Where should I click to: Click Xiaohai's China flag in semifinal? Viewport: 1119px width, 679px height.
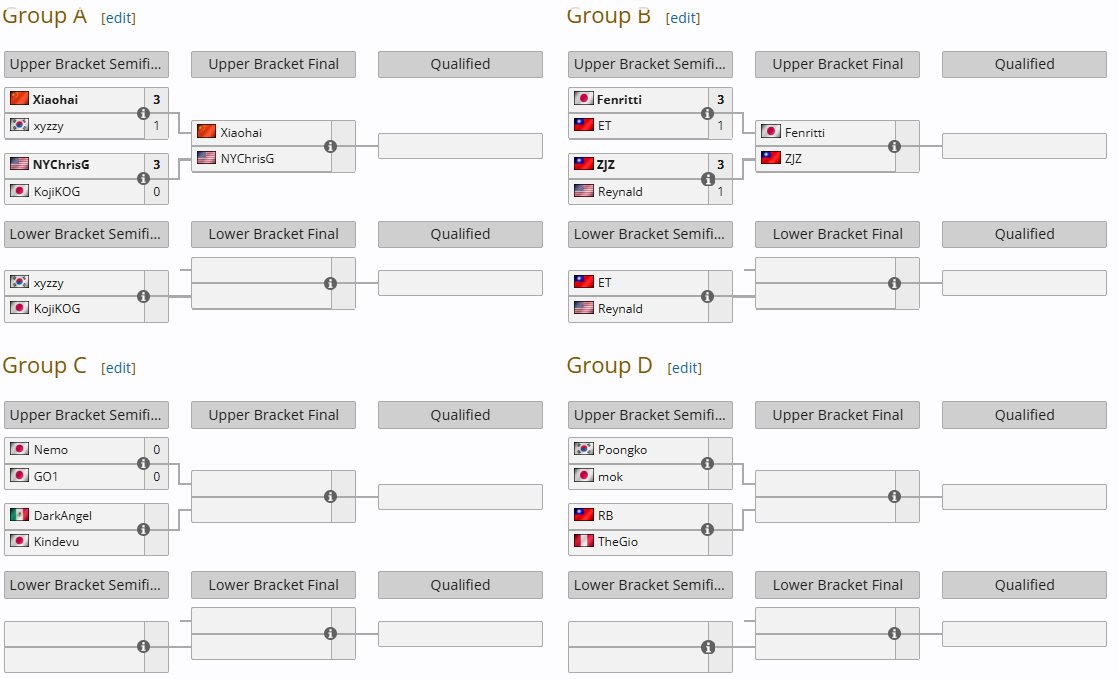point(19,99)
